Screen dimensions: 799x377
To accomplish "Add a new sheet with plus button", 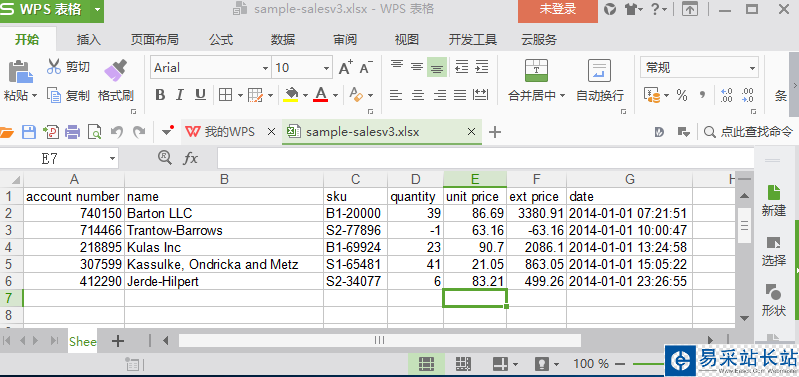I will point(118,341).
